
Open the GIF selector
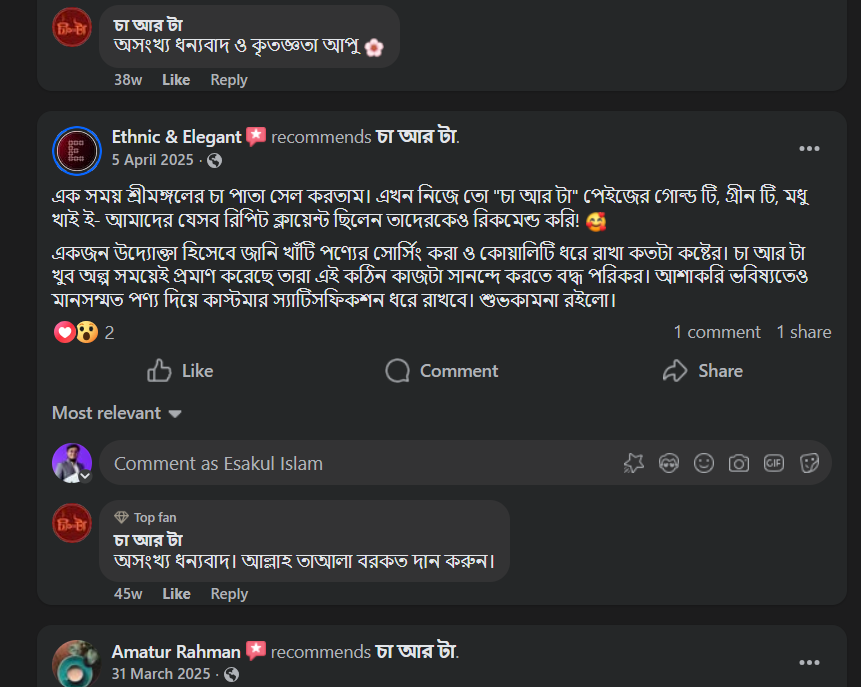click(774, 463)
